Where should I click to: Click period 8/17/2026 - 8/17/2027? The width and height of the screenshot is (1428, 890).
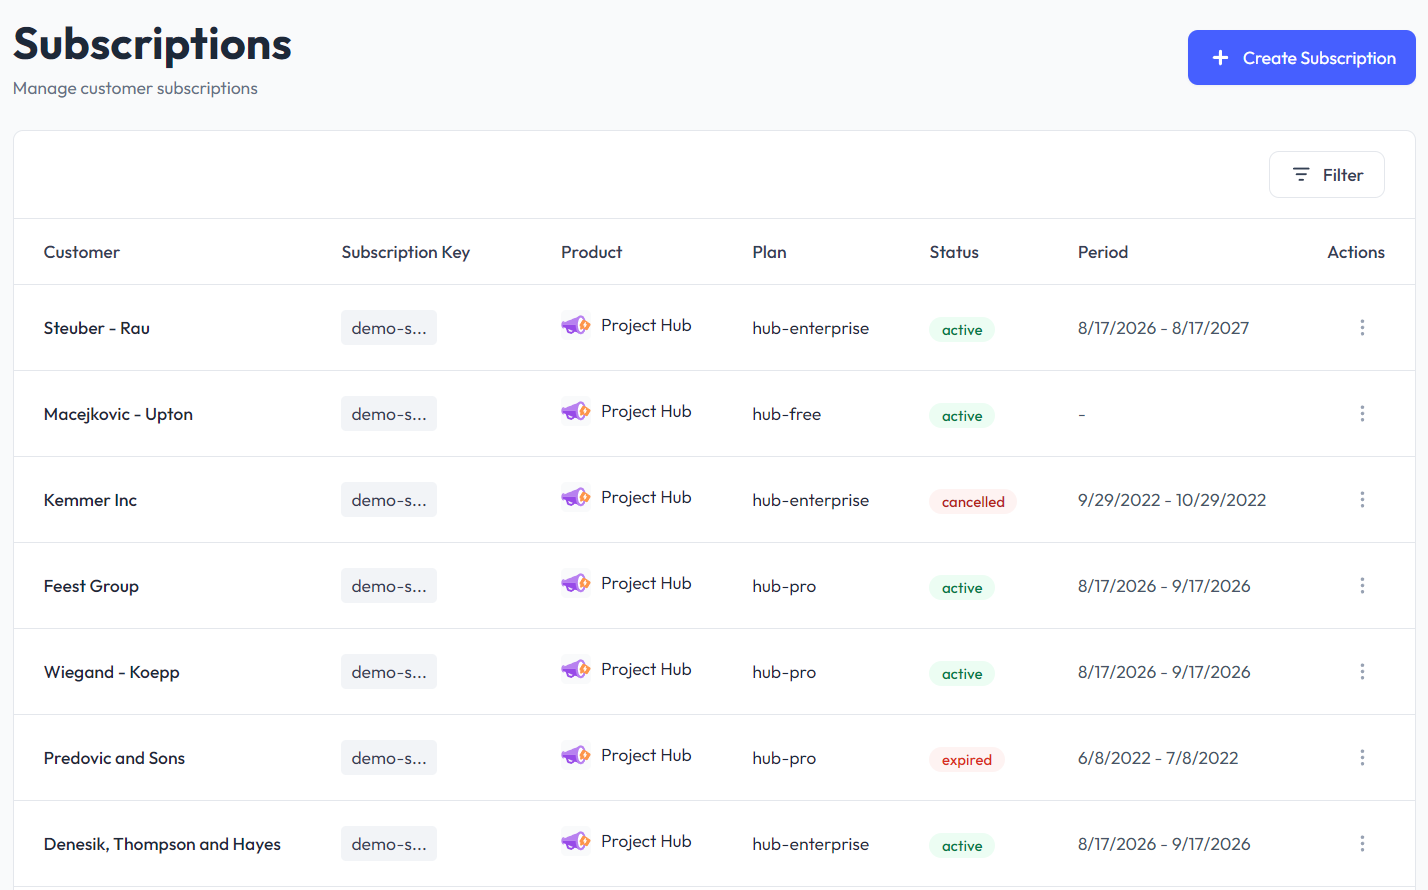click(x=1163, y=328)
